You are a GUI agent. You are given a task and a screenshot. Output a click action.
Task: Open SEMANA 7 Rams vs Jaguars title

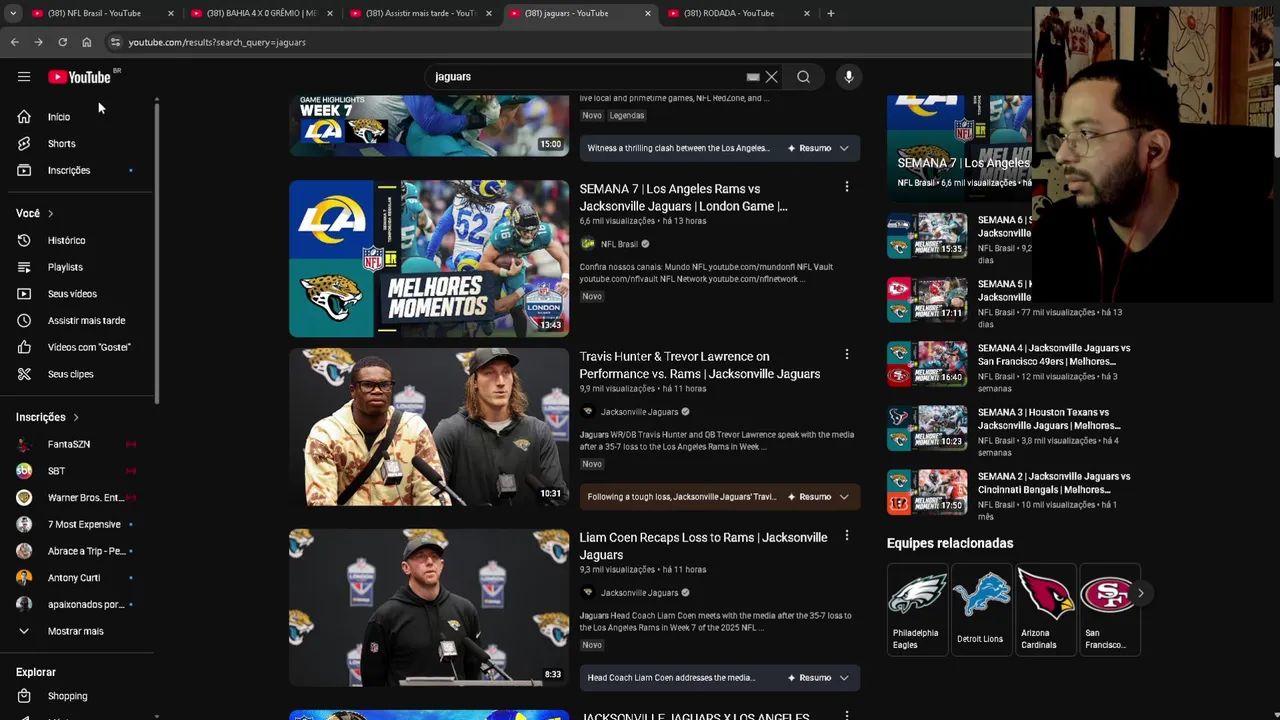pos(683,197)
